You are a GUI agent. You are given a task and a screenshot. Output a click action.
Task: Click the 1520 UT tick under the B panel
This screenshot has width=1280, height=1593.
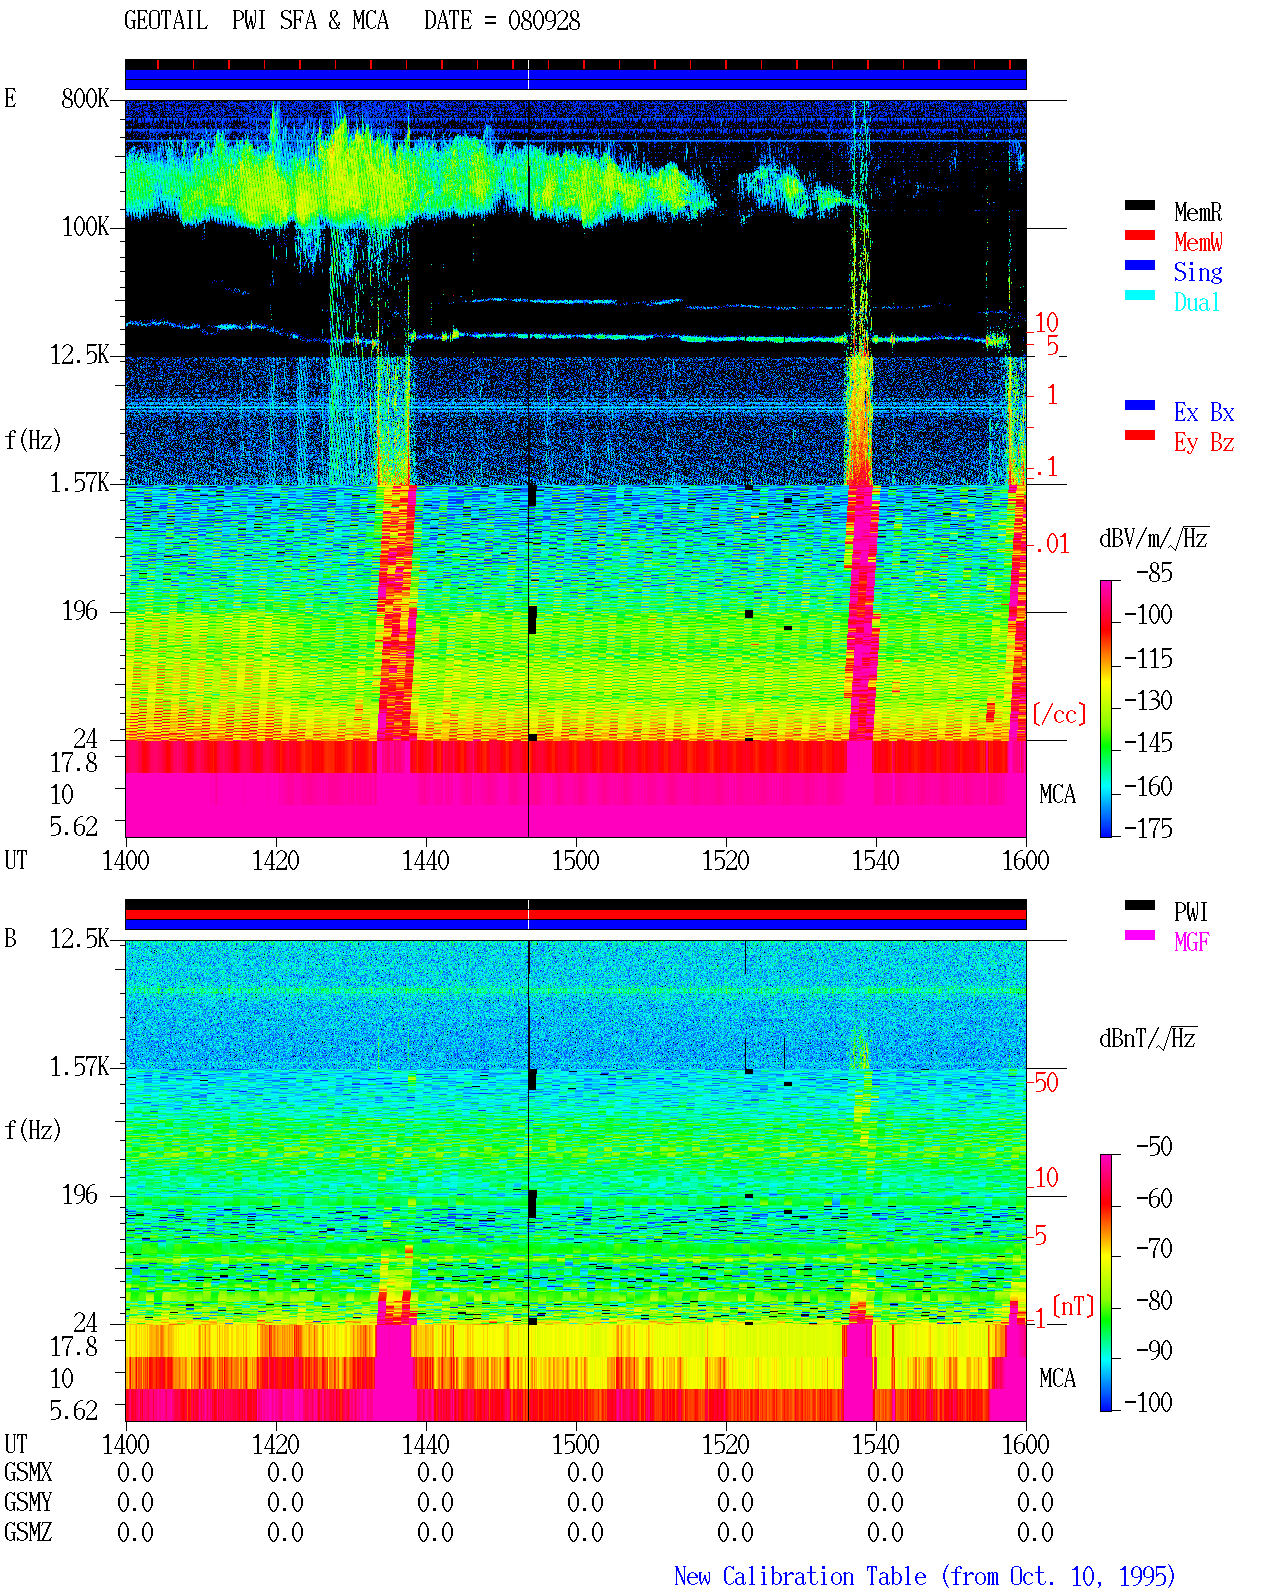(726, 1444)
